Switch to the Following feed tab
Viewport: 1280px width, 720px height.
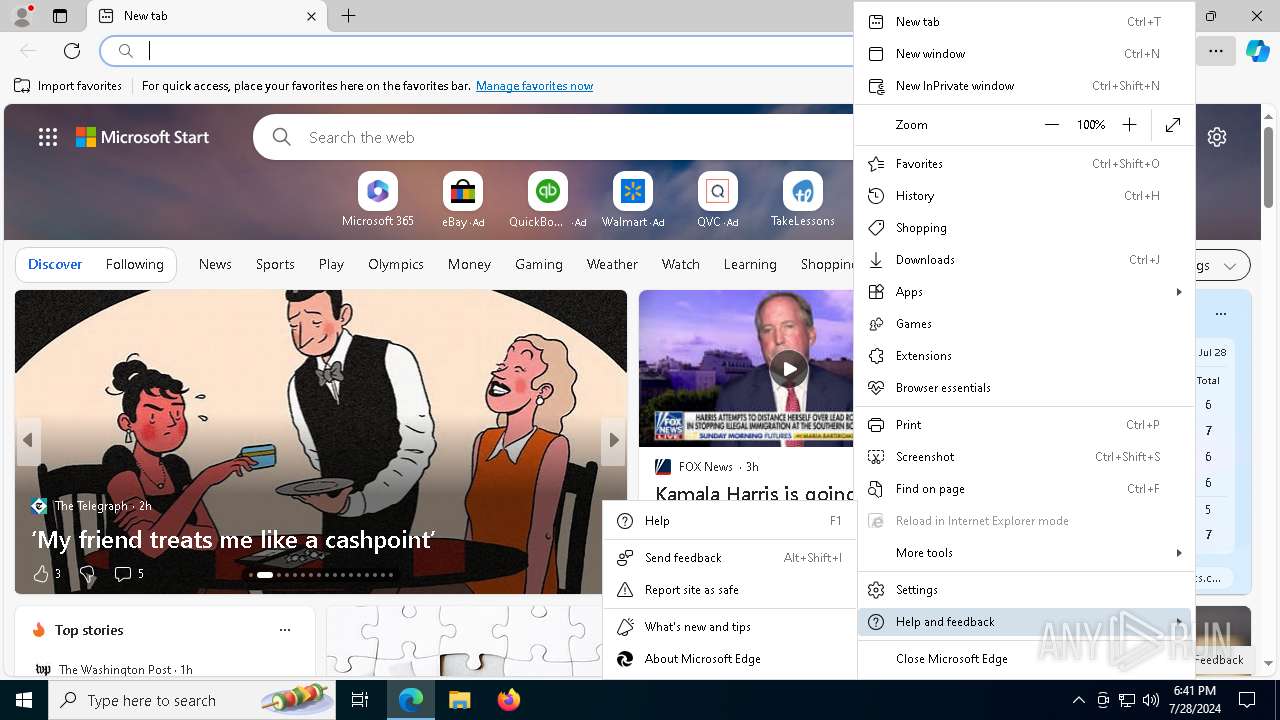point(134,264)
